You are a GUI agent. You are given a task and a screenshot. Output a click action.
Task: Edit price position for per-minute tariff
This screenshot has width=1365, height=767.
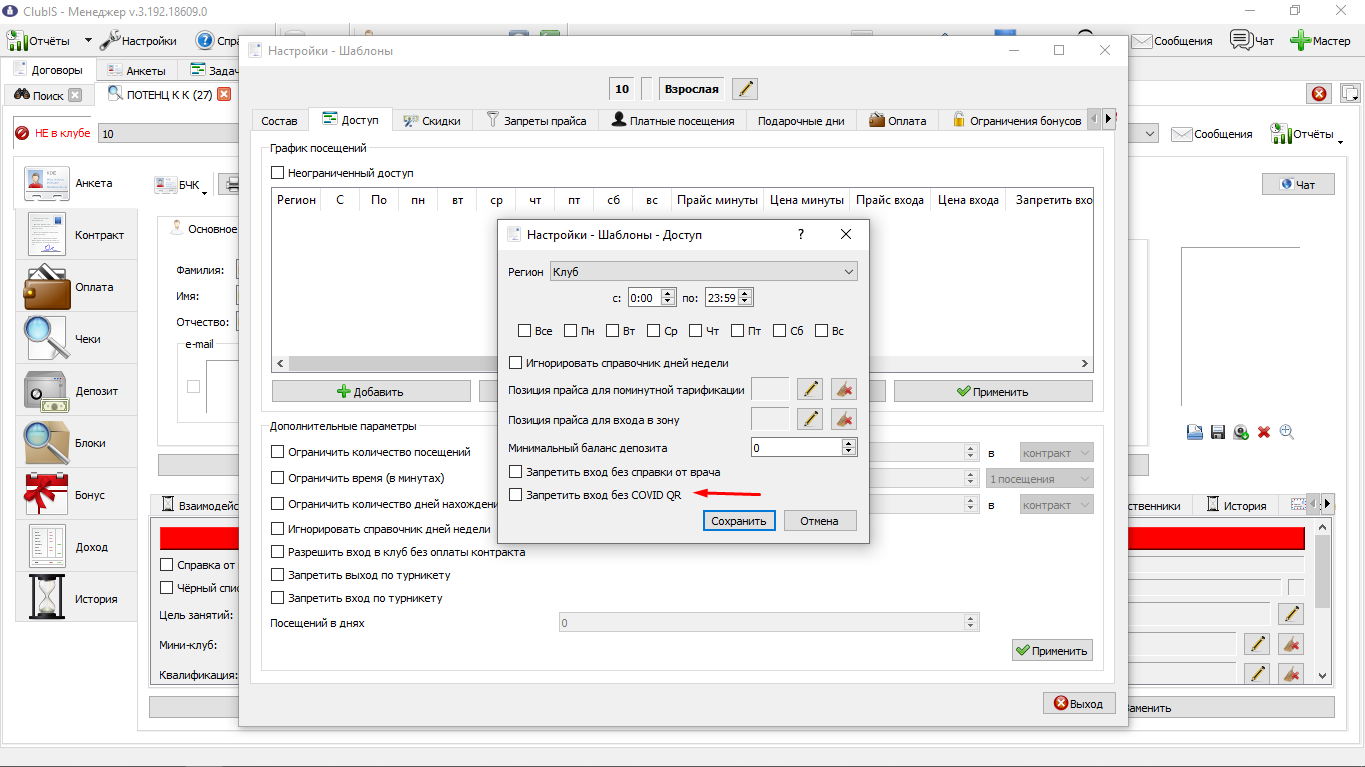[810, 390]
